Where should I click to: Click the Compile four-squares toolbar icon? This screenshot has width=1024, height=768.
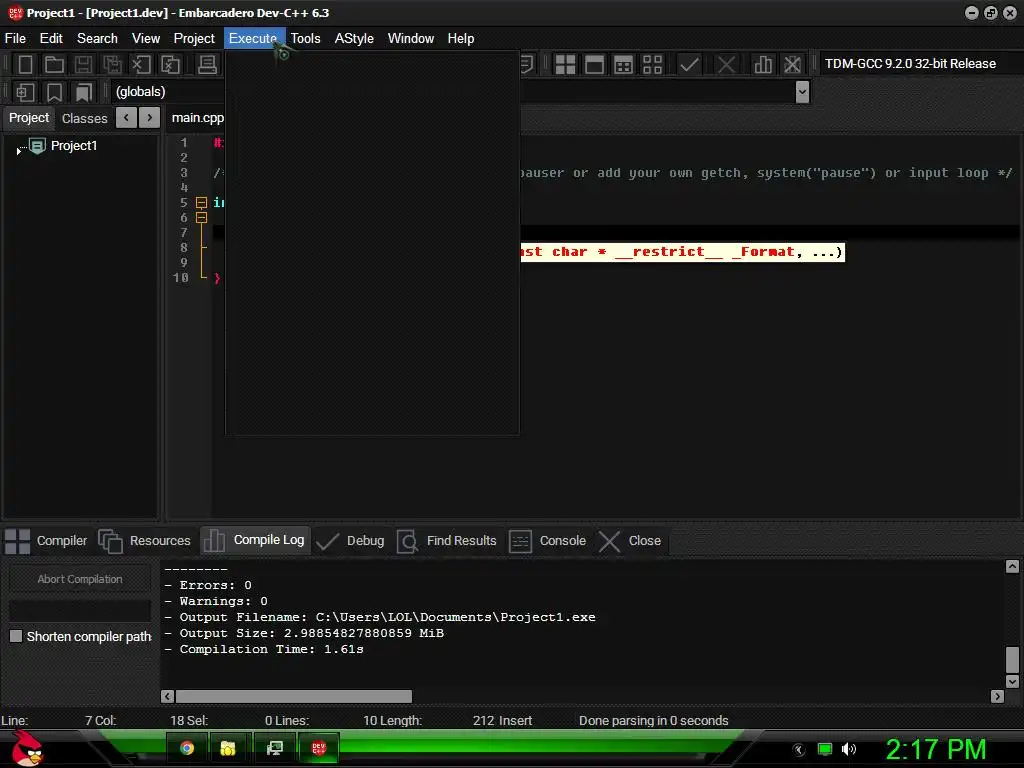point(565,65)
